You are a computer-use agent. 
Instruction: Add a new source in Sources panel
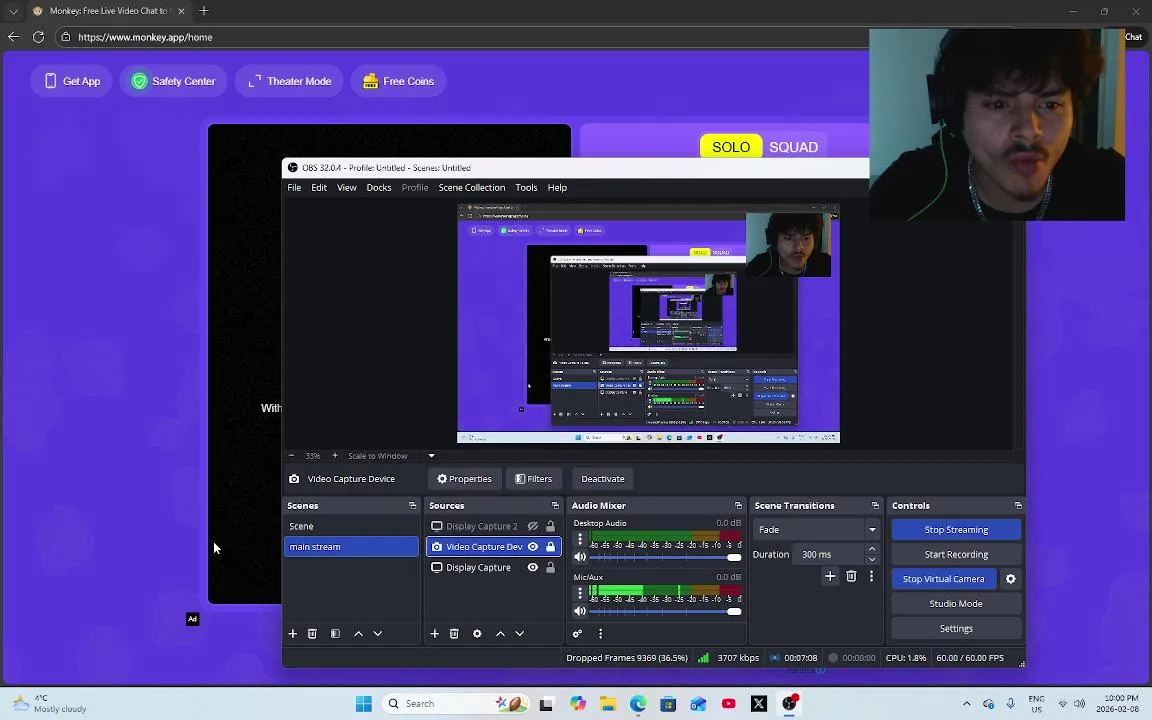pyautogui.click(x=434, y=633)
